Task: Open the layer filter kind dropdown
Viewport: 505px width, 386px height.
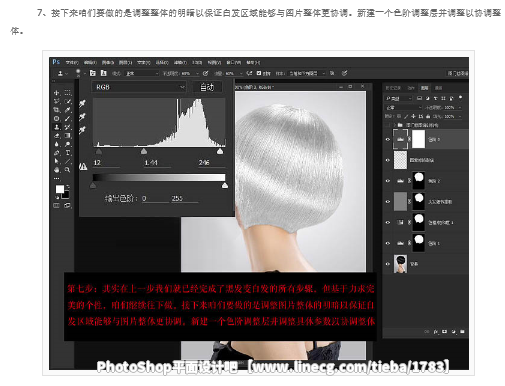Action: tap(399, 98)
